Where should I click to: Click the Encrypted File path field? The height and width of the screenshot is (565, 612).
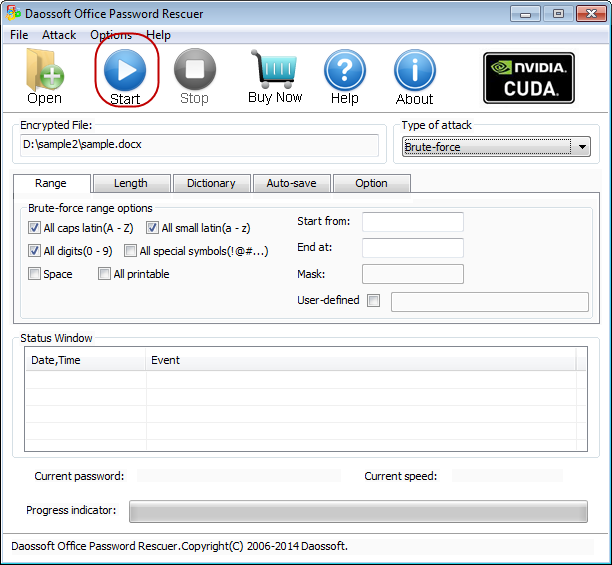coord(199,145)
